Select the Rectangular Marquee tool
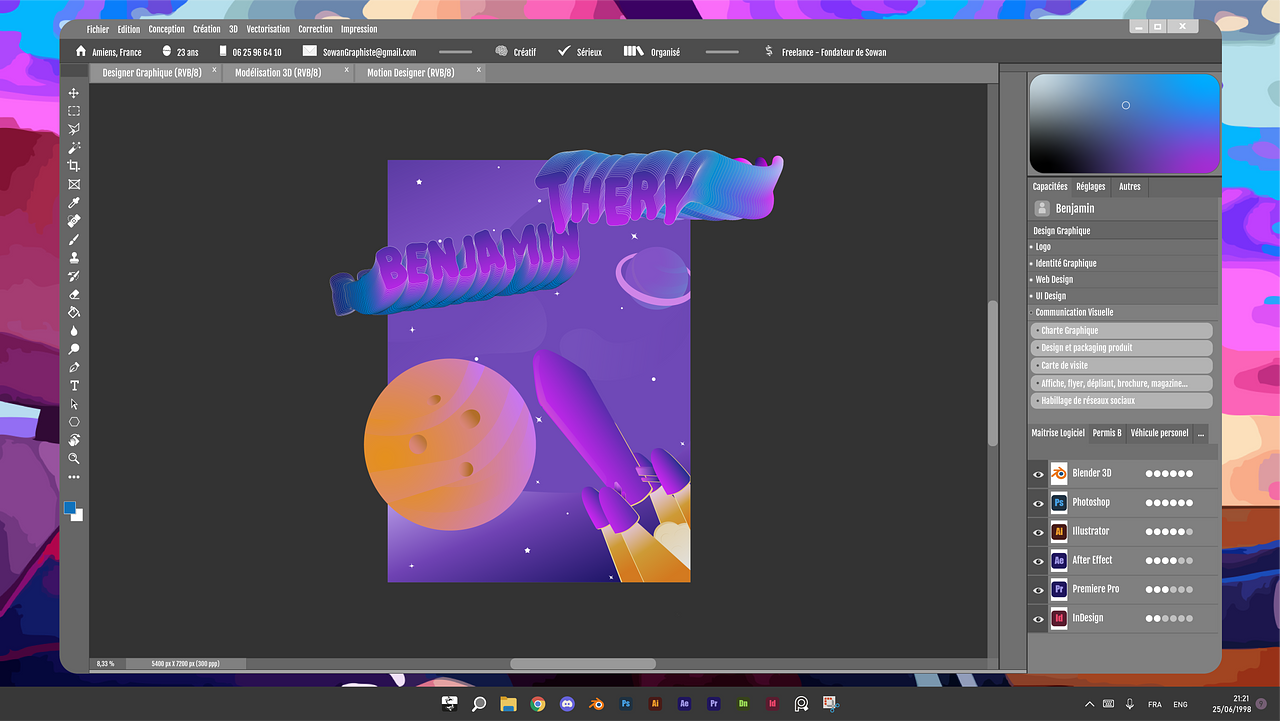Viewport: 1280px width, 721px height. click(74, 111)
